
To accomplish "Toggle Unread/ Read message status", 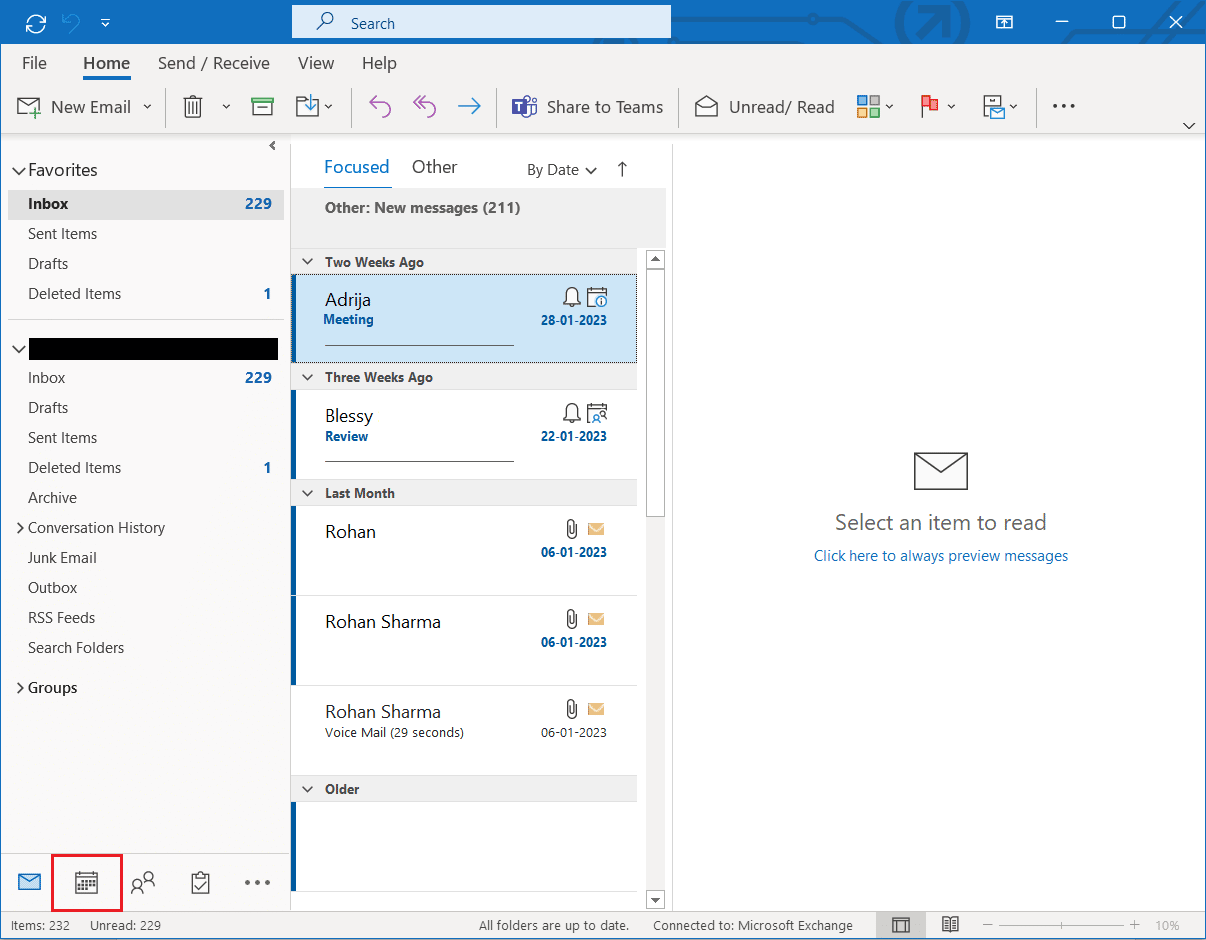I will coord(765,107).
